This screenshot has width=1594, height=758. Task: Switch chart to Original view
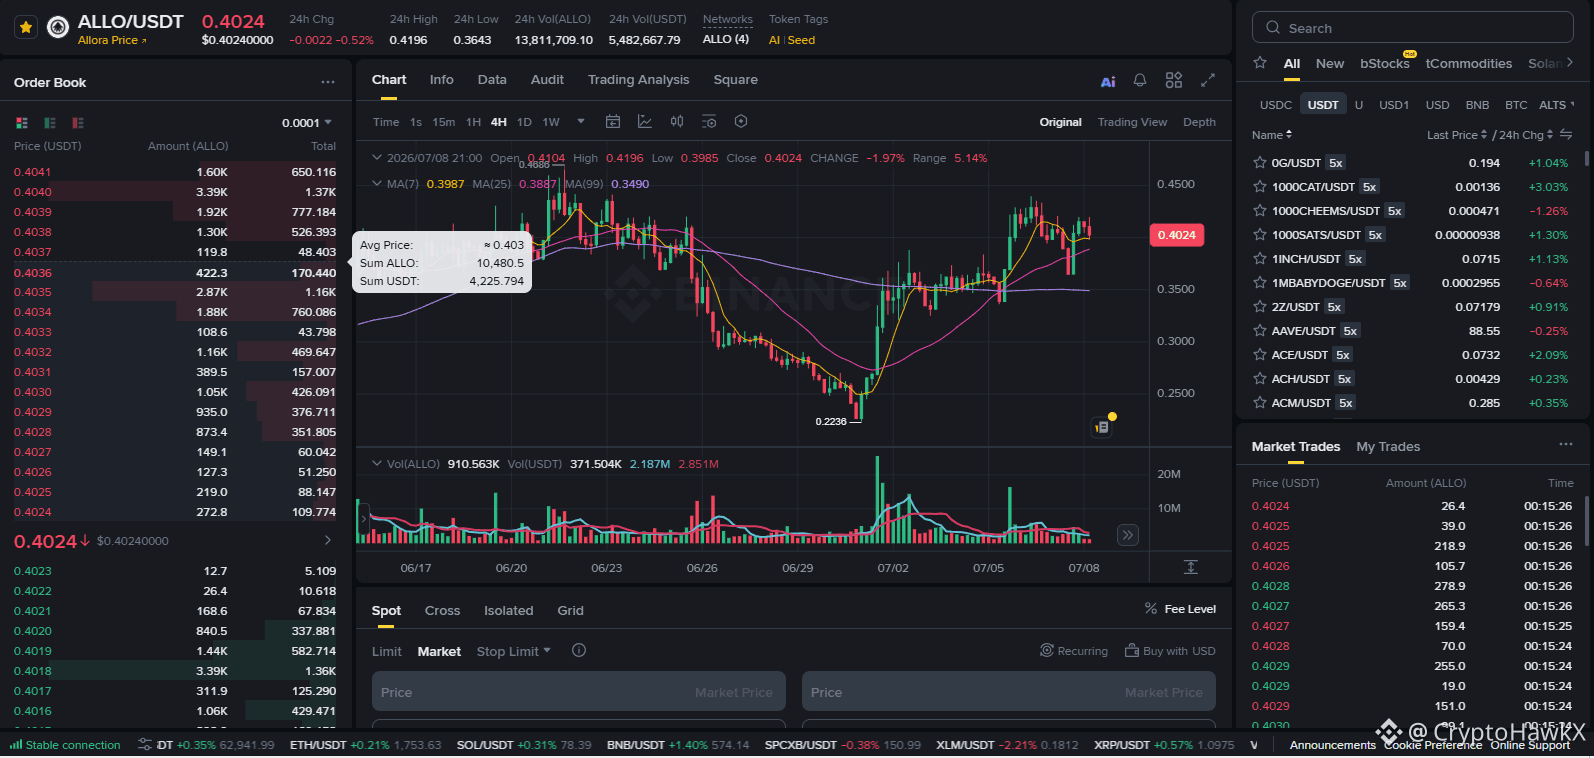(x=1060, y=122)
